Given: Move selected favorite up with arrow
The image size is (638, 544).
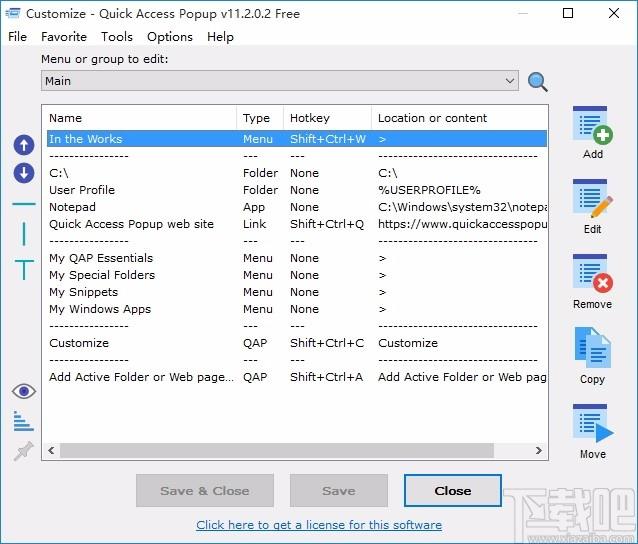Looking at the screenshot, I should tap(24, 145).
